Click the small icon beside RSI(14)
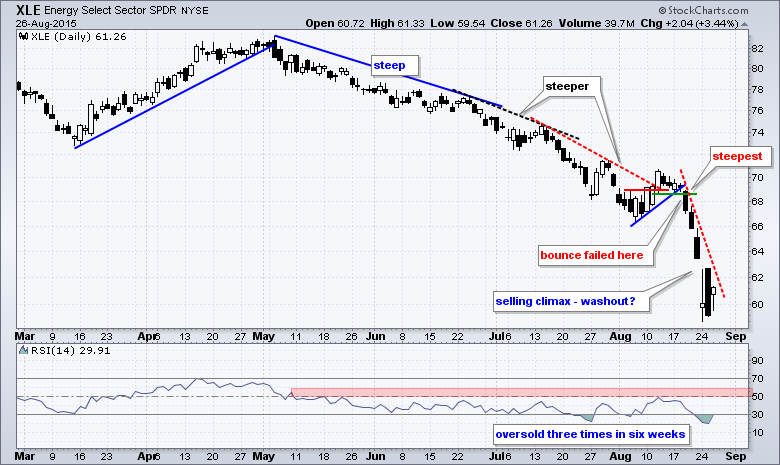This screenshot has width=780, height=465. tap(23, 350)
